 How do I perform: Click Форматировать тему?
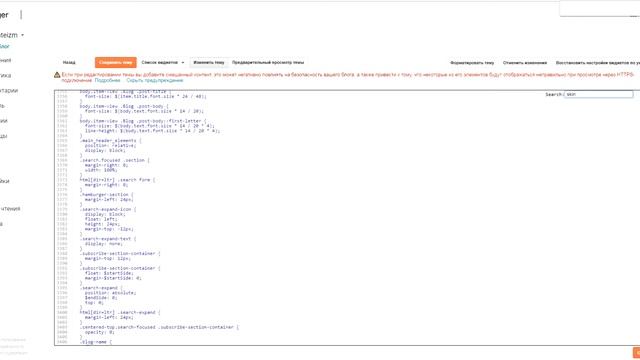click(472, 63)
